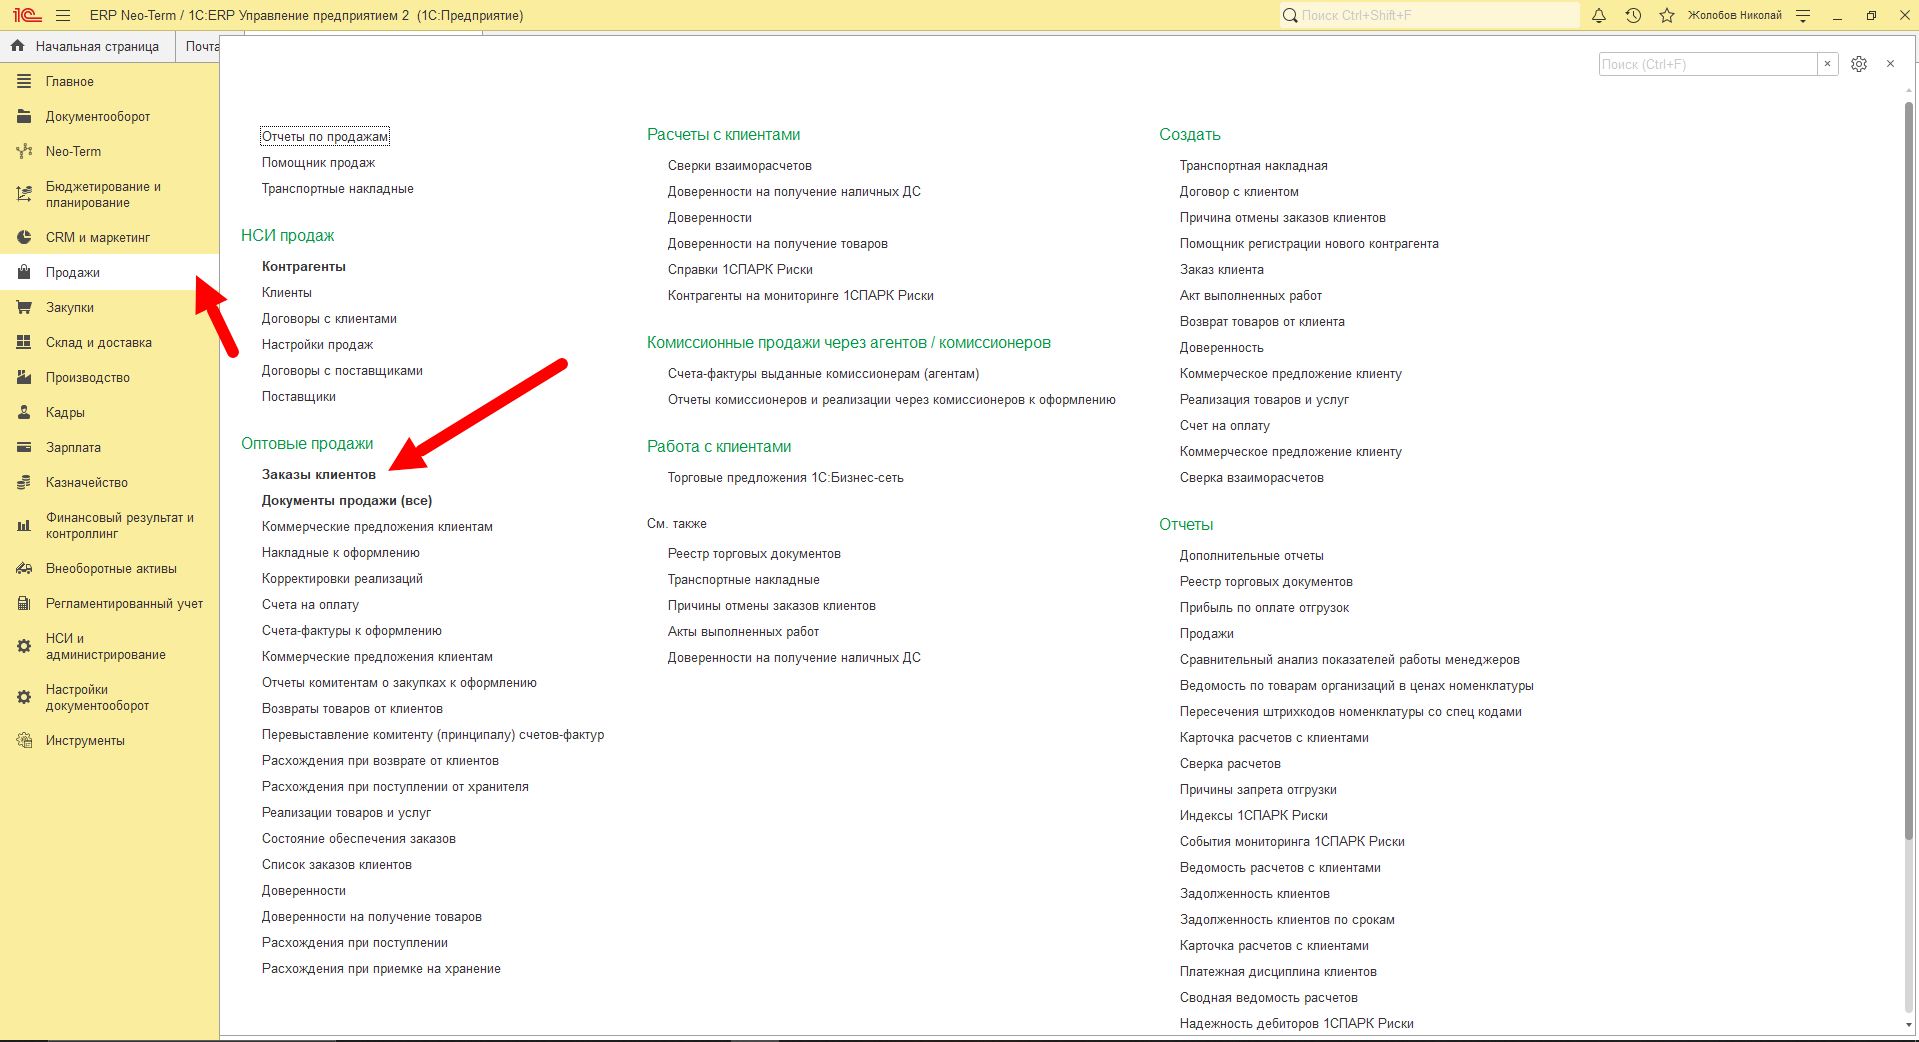Create a Счет на оплату document

(x=1225, y=425)
